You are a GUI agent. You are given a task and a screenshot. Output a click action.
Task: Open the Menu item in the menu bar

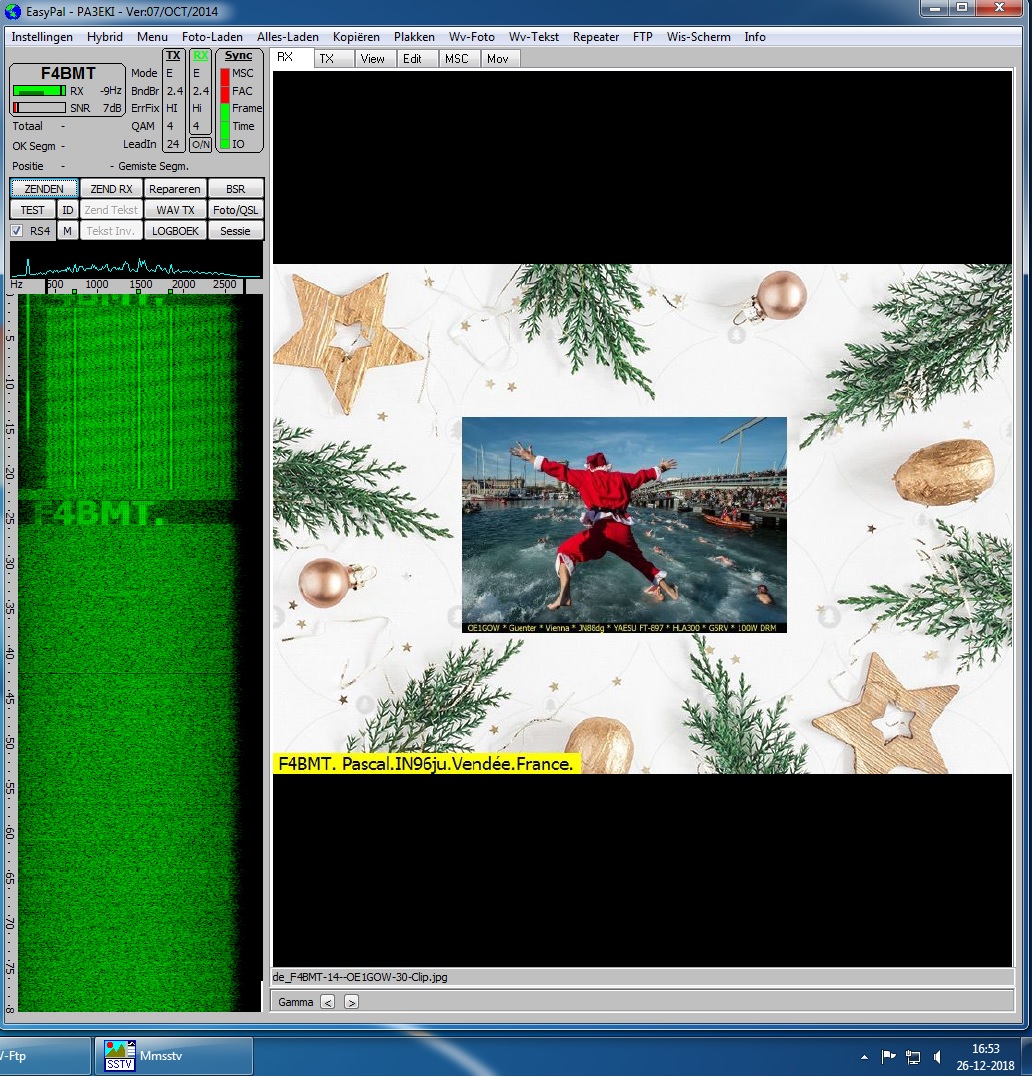click(152, 37)
